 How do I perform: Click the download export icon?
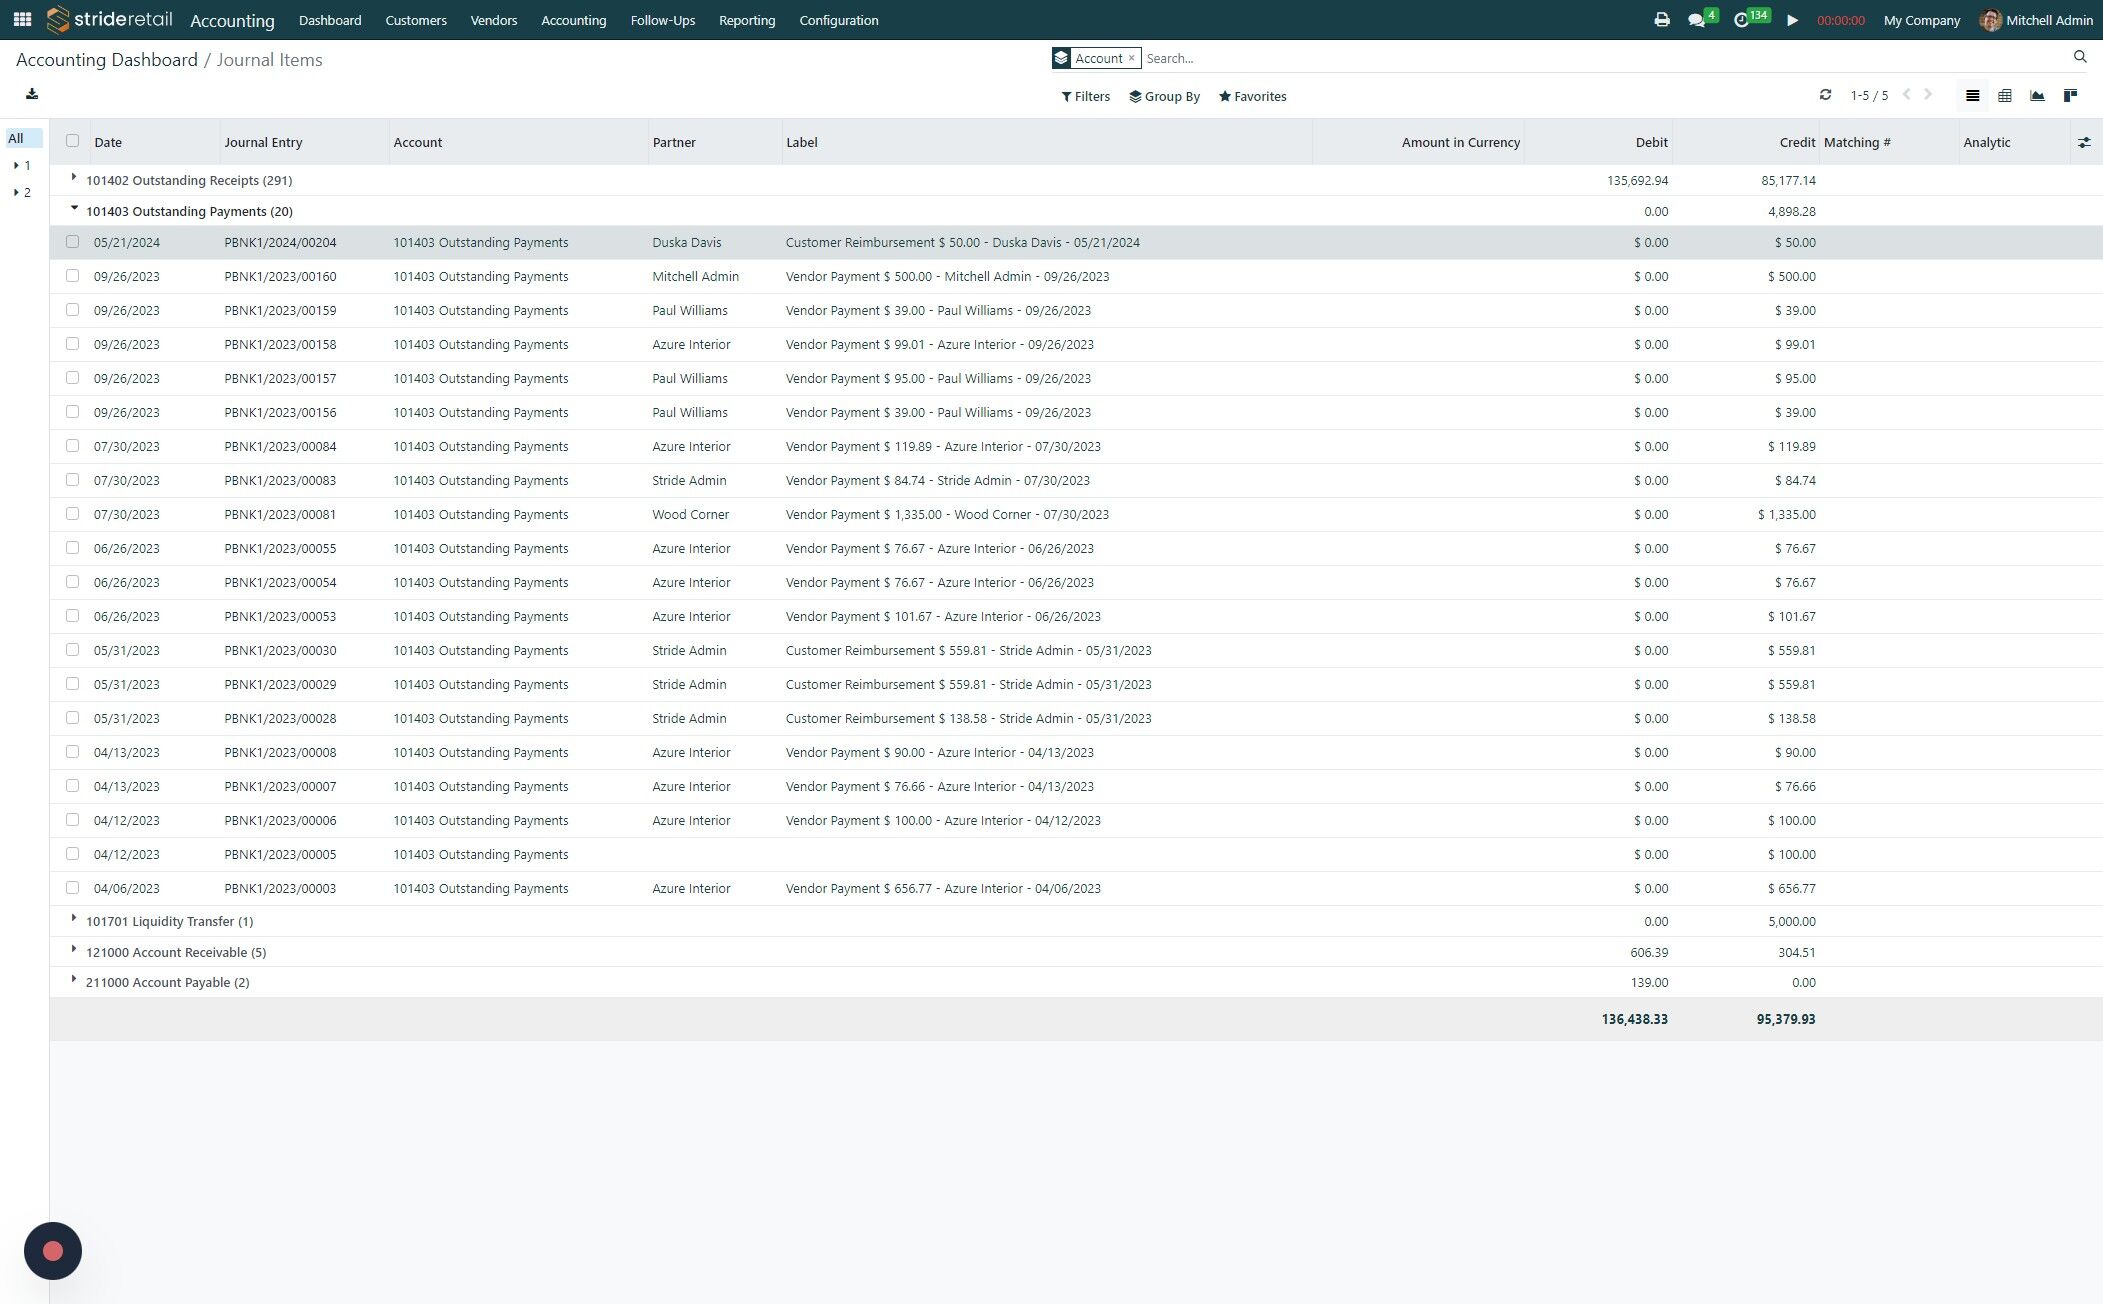tap(32, 94)
